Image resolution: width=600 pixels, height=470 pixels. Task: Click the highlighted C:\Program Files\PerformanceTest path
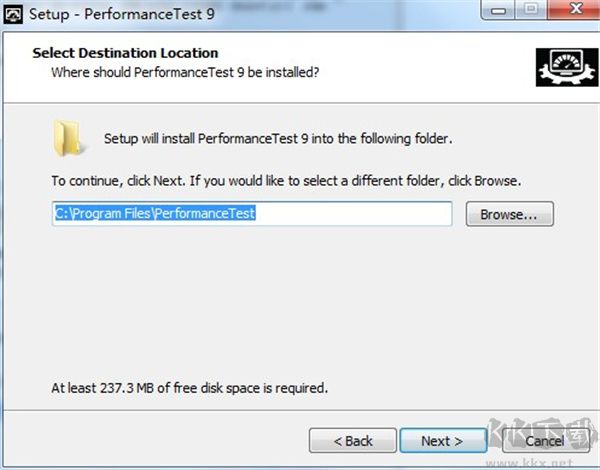(x=155, y=213)
